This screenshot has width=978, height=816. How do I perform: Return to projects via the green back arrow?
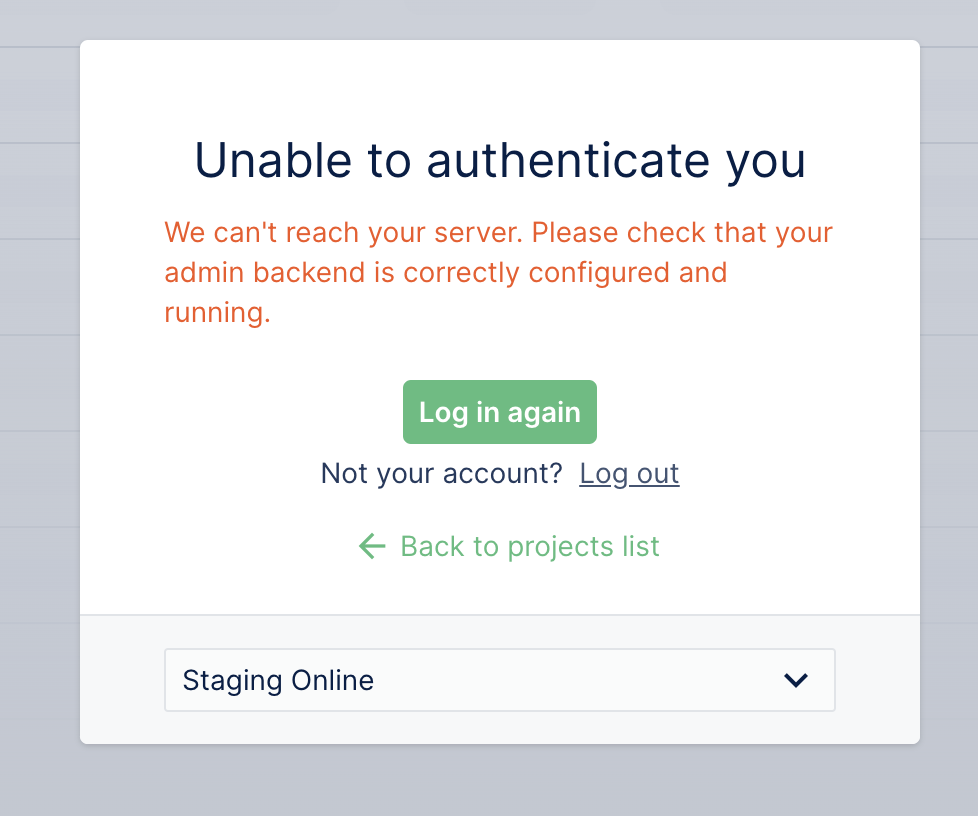pyautogui.click(x=372, y=546)
